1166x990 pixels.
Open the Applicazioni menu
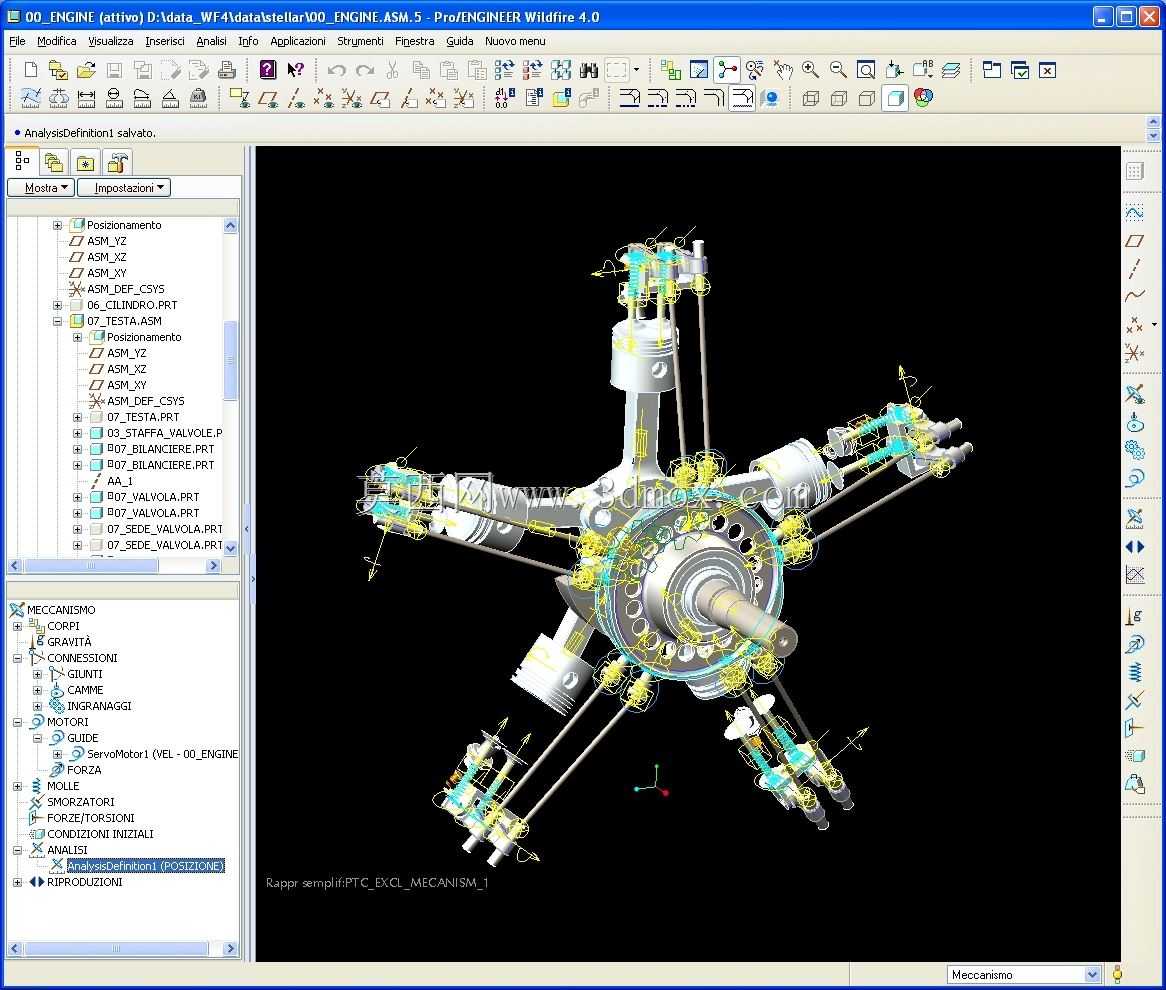(297, 41)
